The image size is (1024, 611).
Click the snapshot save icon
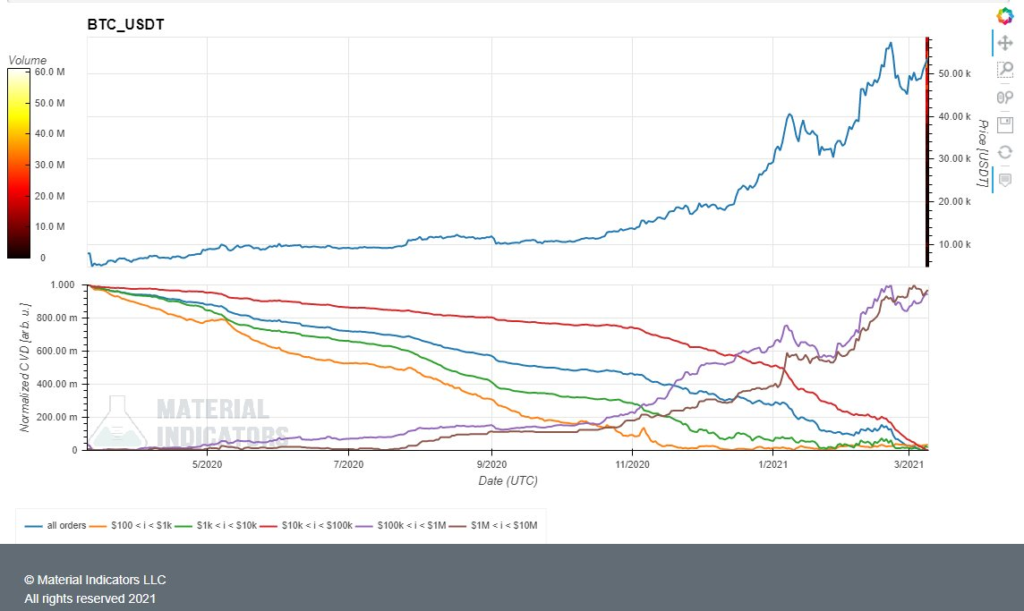tap(1005, 124)
